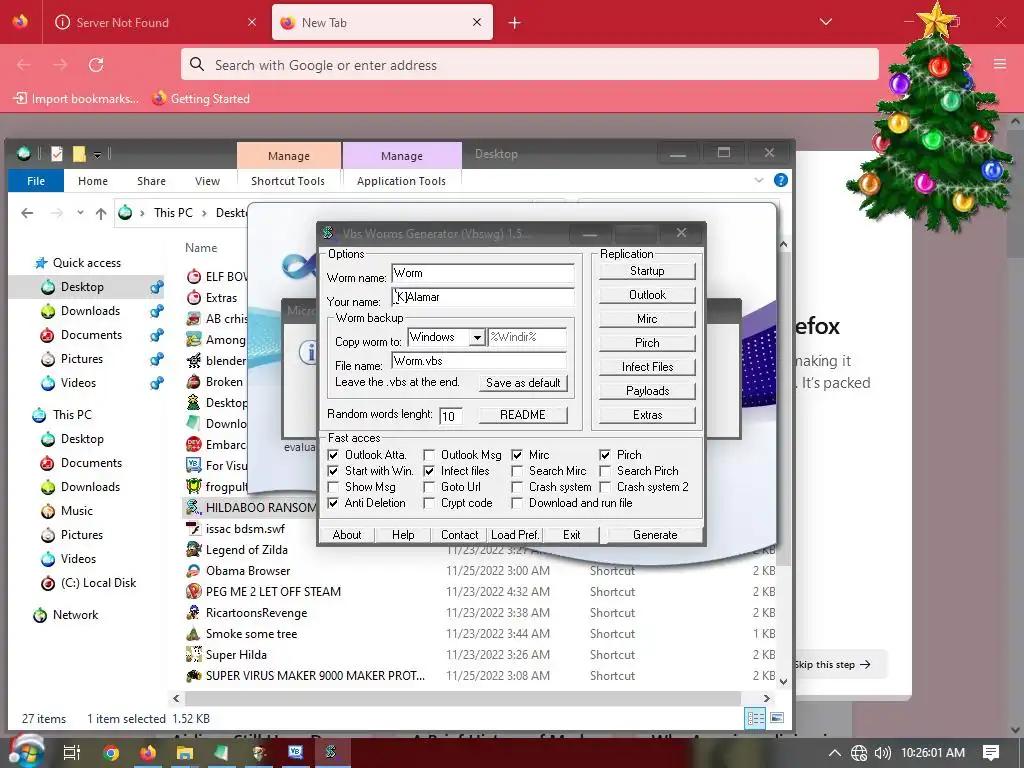Open Getting Started bookmark
Screen dimensions: 1024x768
200,99
